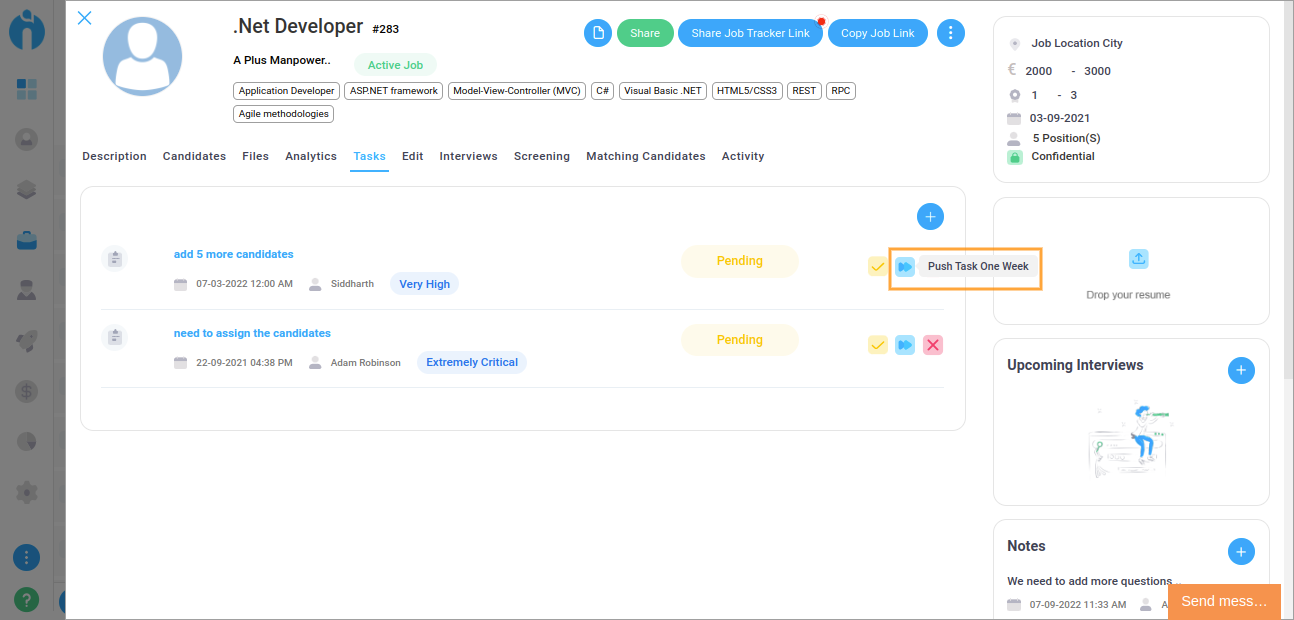Open the three-dots more options menu
The image size is (1294, 620).
[x=950, y=33]
